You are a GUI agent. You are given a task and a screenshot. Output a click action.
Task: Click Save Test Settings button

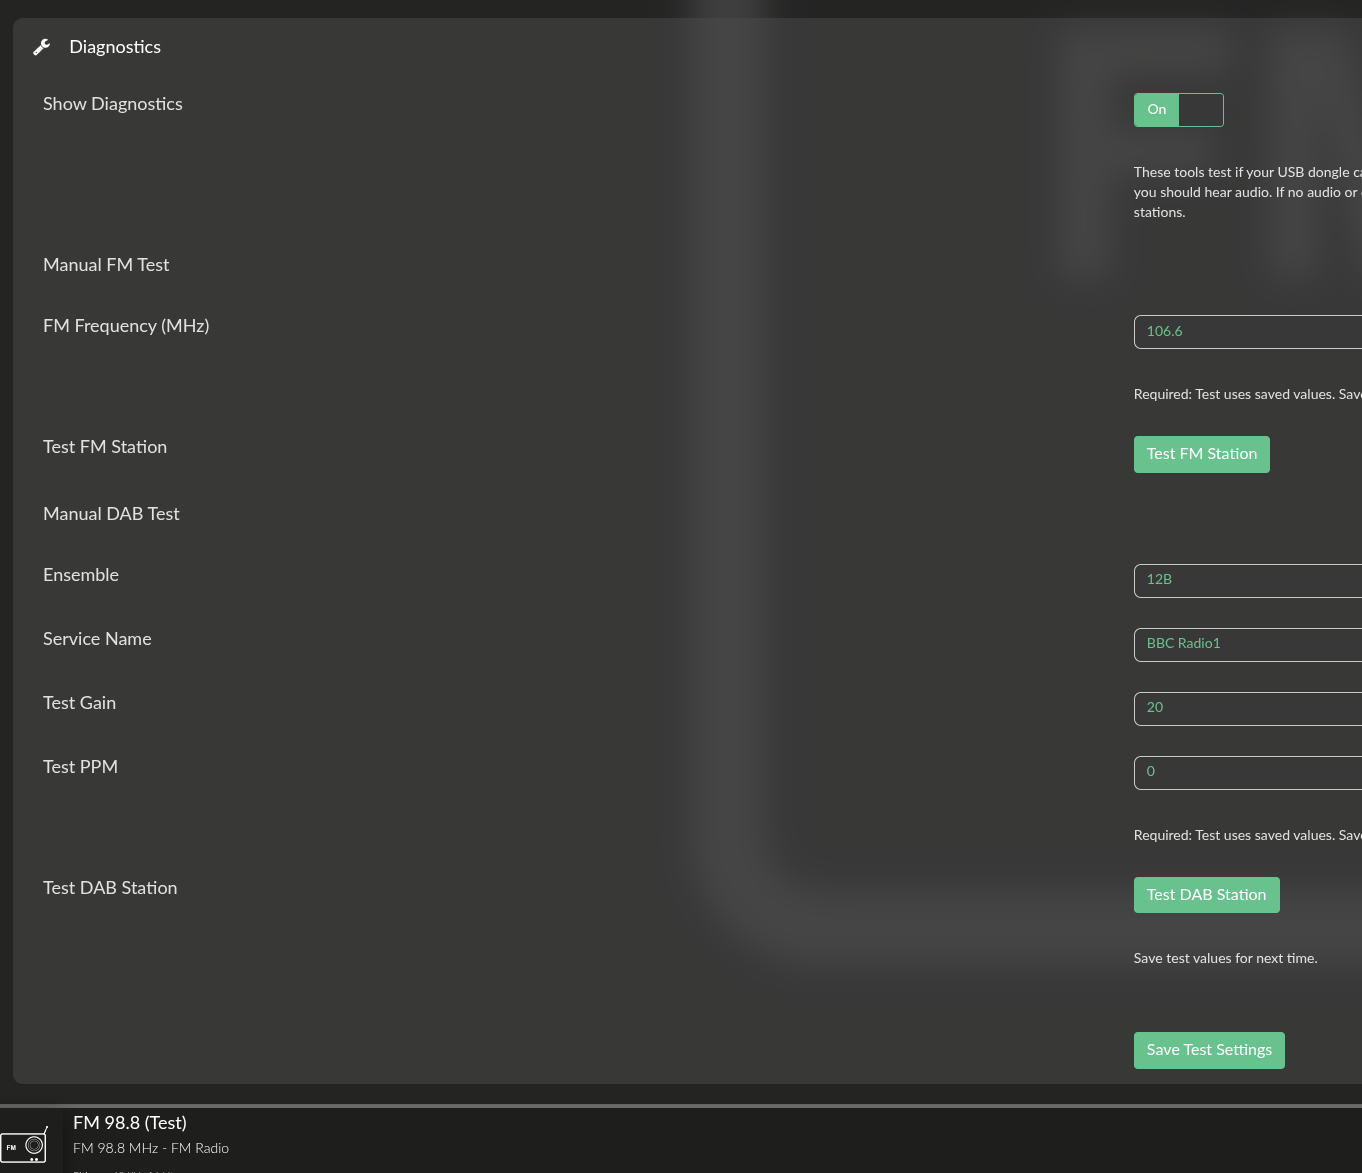pyautogui.click(x=1208, y=1050)
